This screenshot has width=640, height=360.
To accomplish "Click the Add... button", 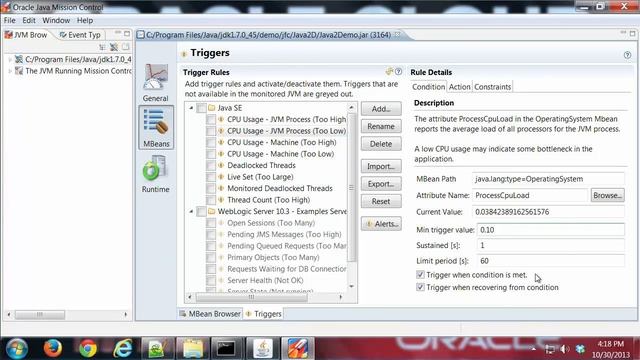I will [381, 109].
